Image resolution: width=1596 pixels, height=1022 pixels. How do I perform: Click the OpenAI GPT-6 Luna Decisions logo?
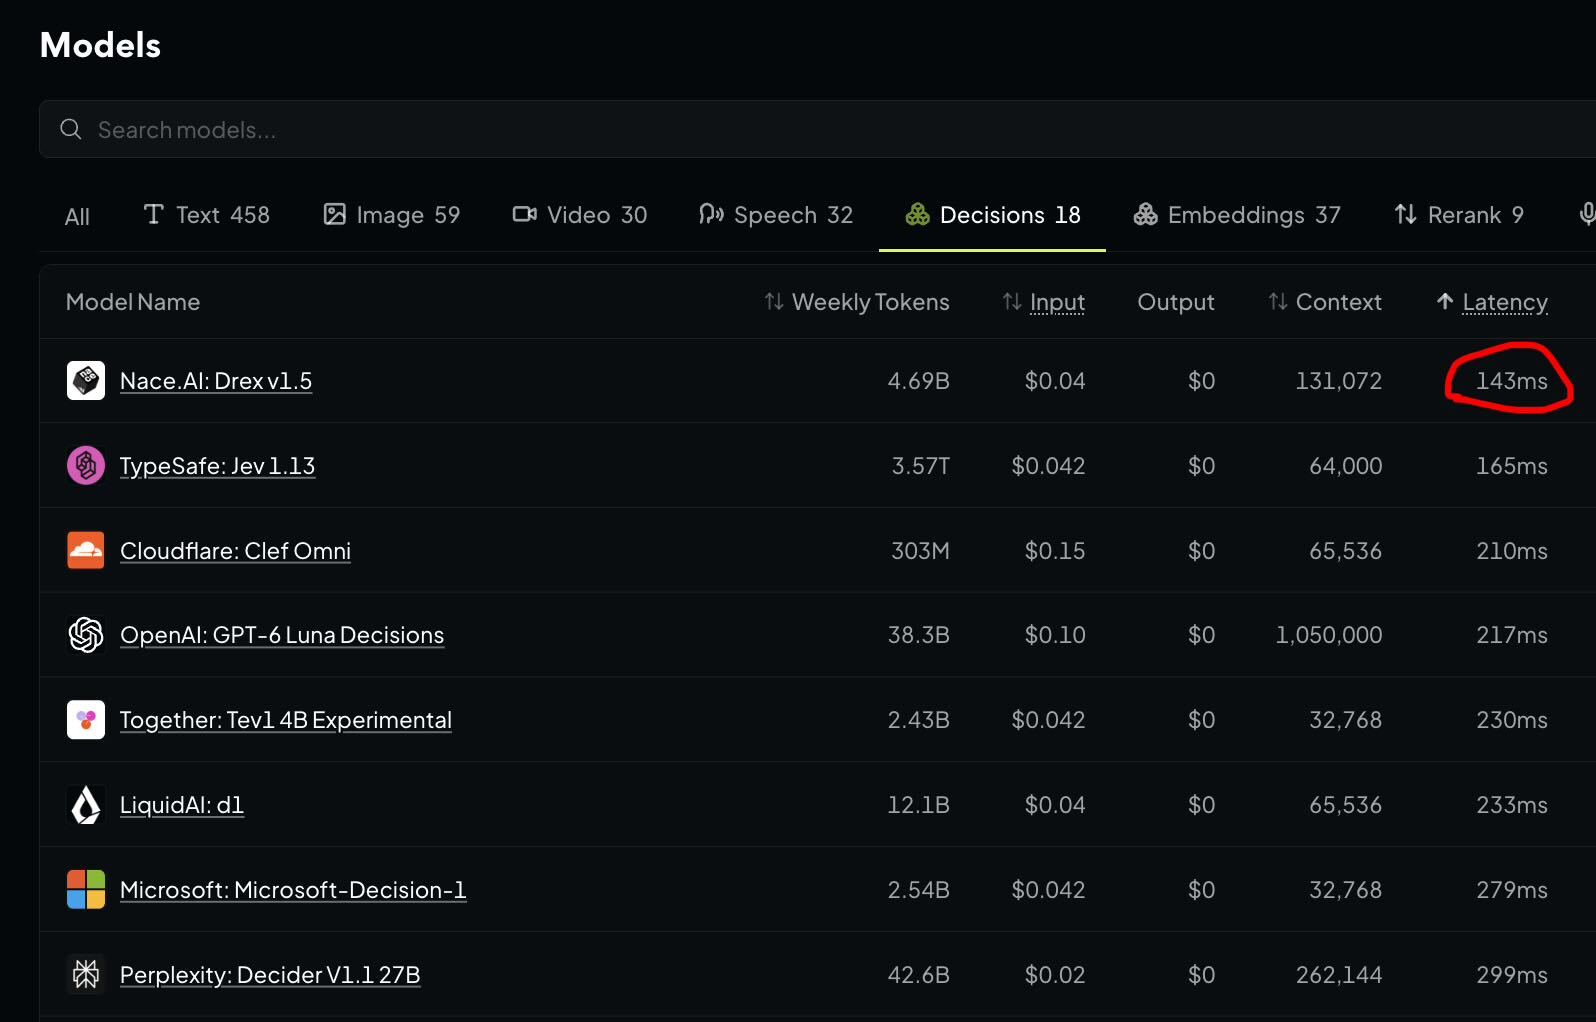click(x=86, y=635)
